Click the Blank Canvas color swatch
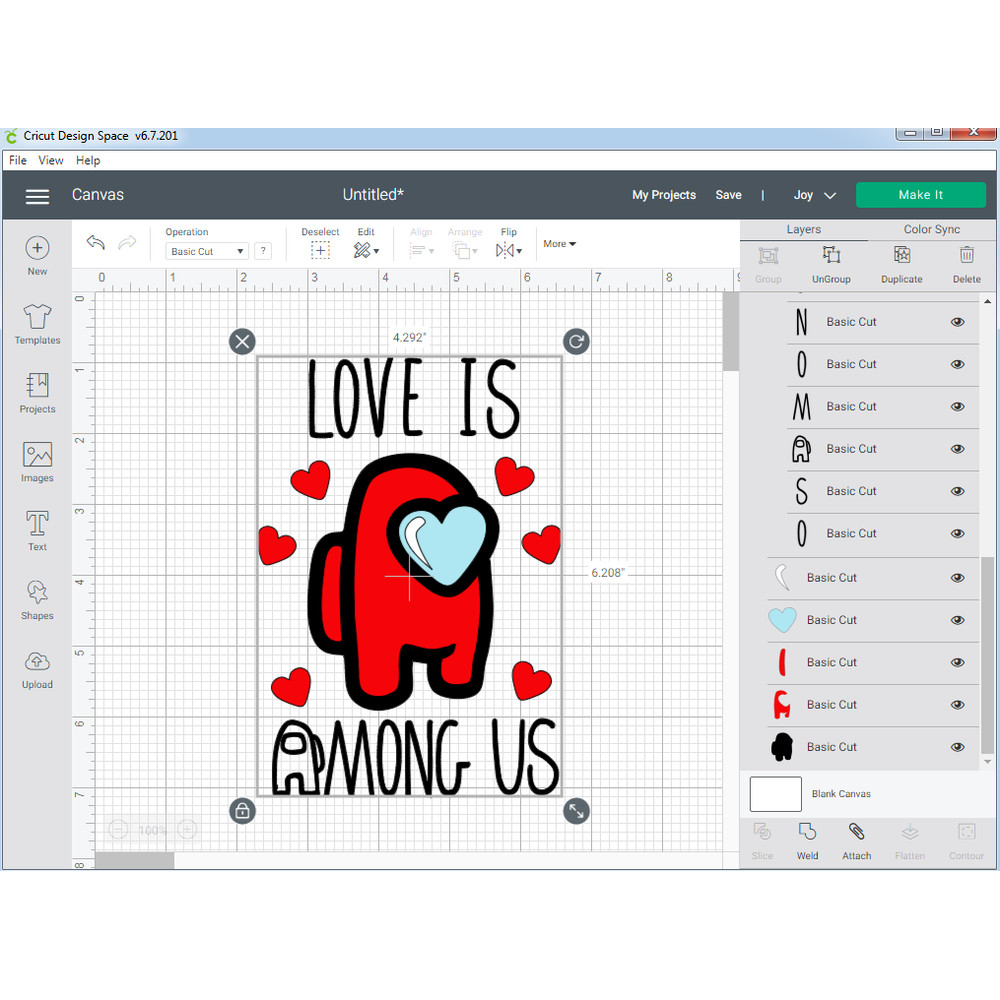Image resolution: width=1000 pixels, height=1000 pixels. [774, 793]
